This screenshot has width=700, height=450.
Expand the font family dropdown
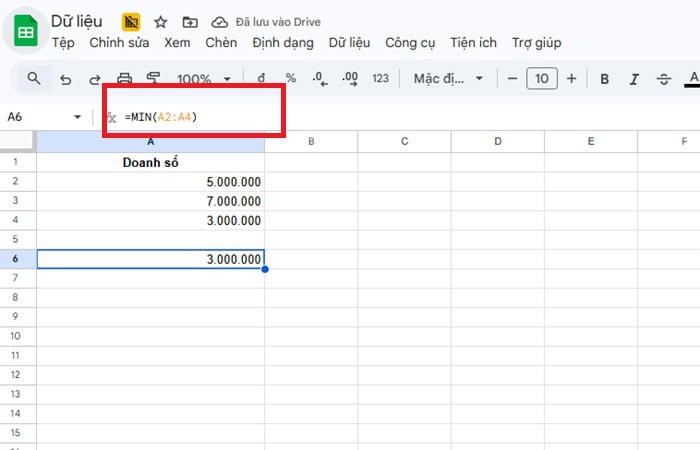coord(448,78)
